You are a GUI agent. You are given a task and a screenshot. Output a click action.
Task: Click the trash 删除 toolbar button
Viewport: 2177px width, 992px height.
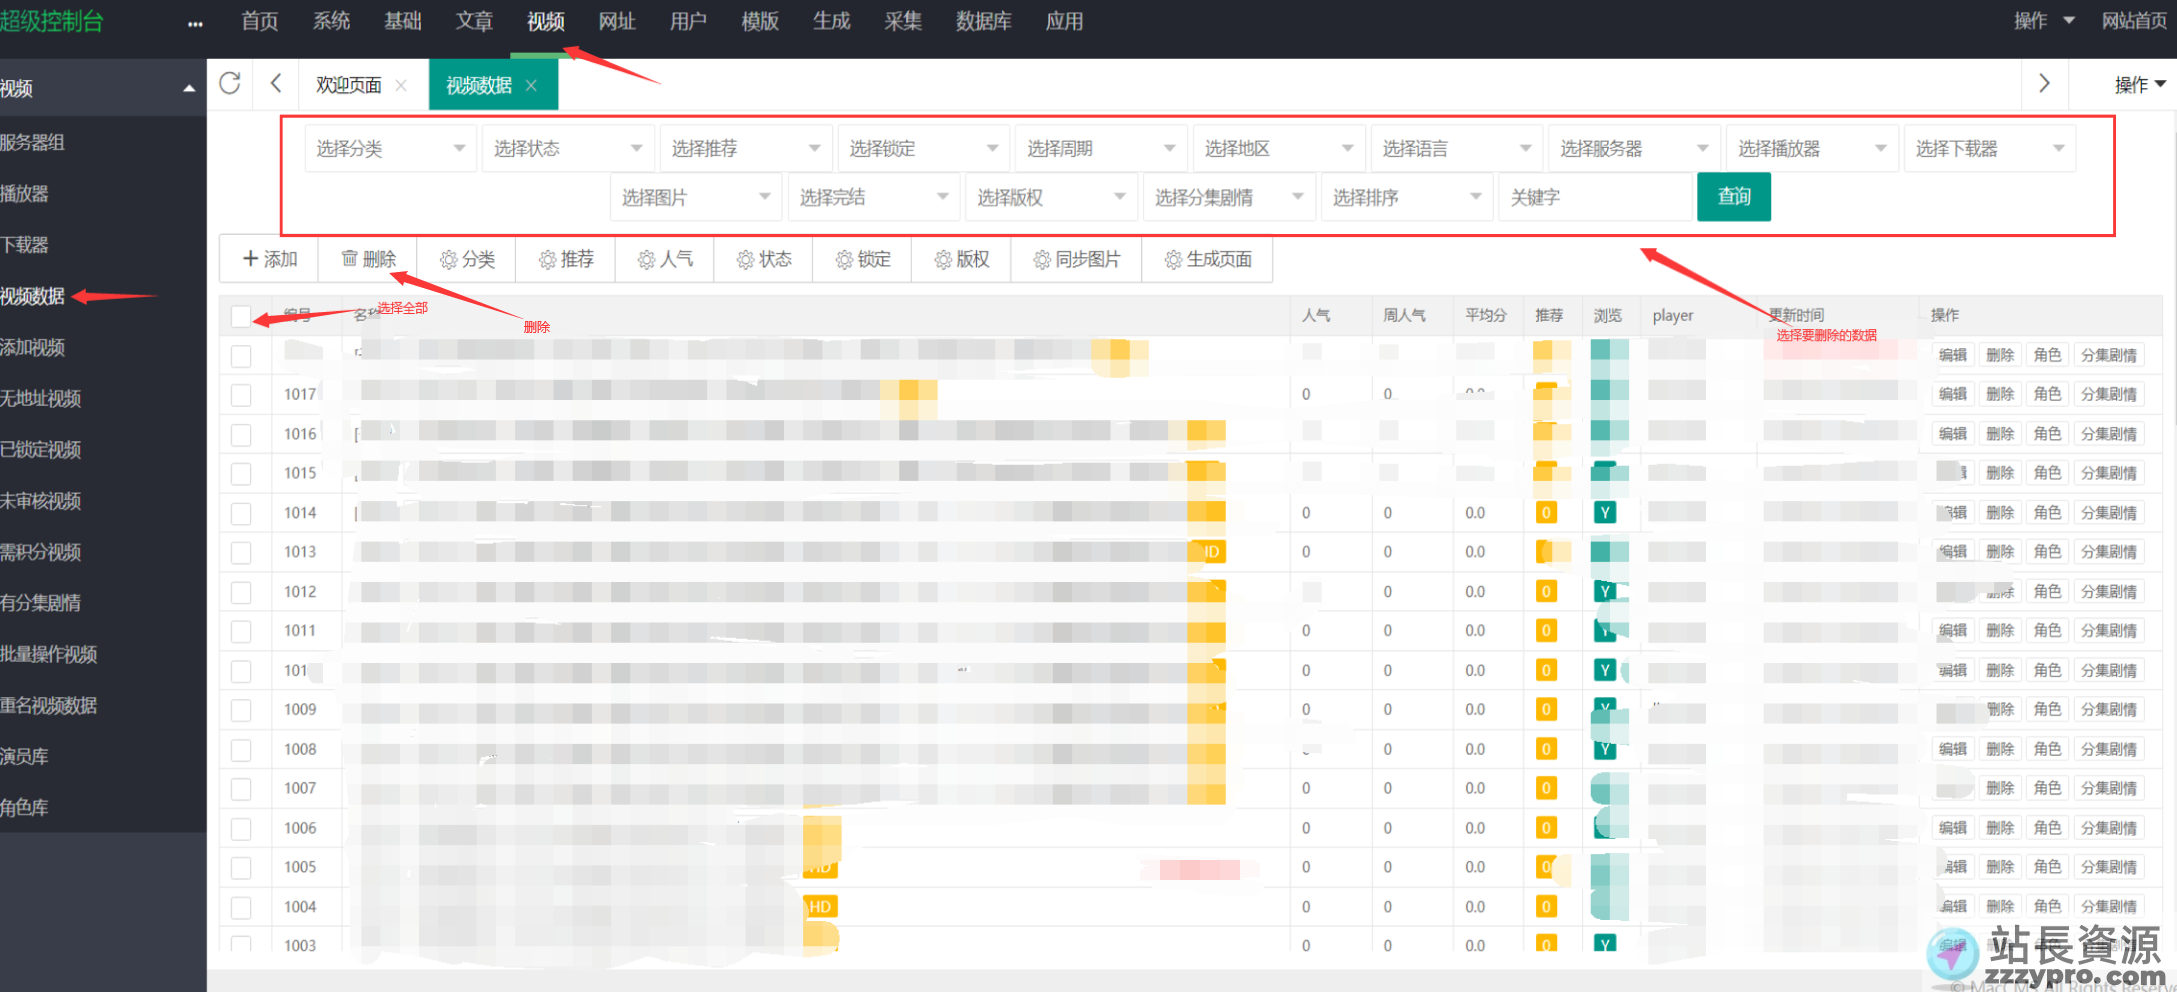pos(368,260)
